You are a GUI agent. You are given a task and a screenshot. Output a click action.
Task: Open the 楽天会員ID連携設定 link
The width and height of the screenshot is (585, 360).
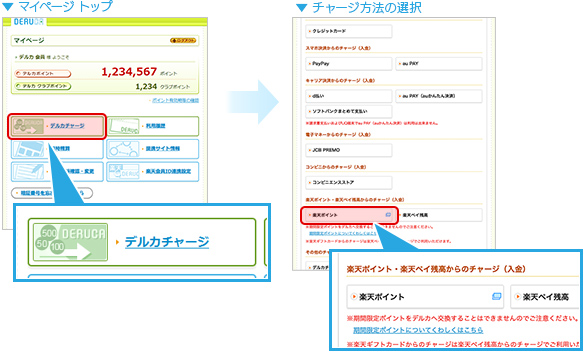(x=168, y=171)
